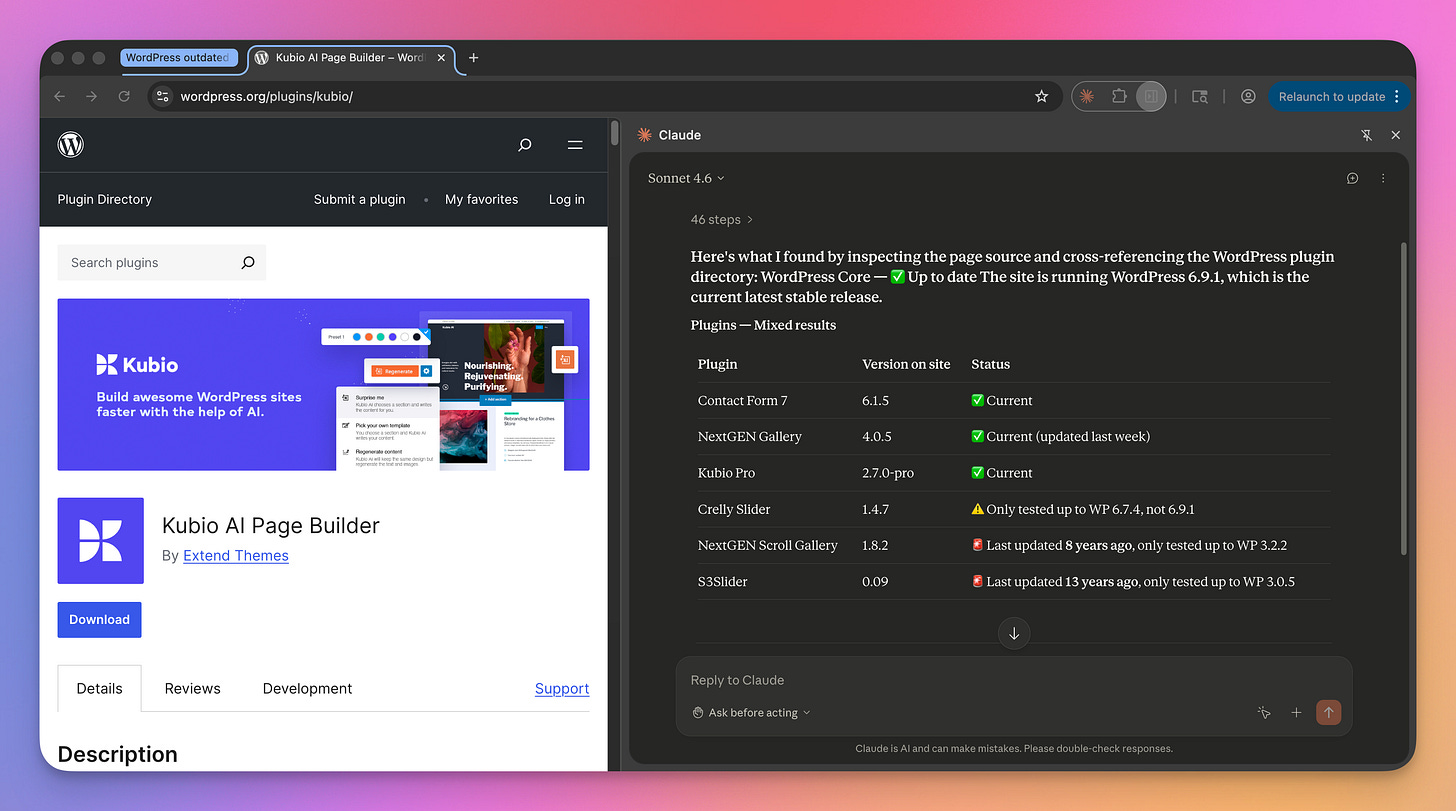Screen dimensions: 1456x811
Task: Open the Extend Themes author link
Action: (236, 556)
